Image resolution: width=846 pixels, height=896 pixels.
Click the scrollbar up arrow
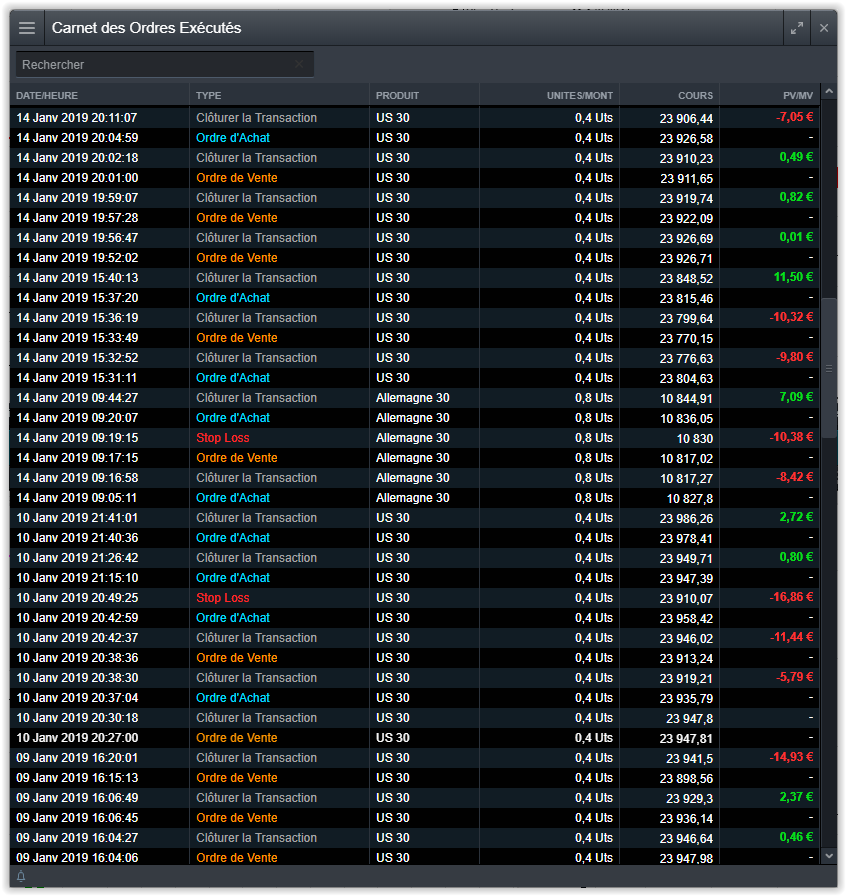829,91
